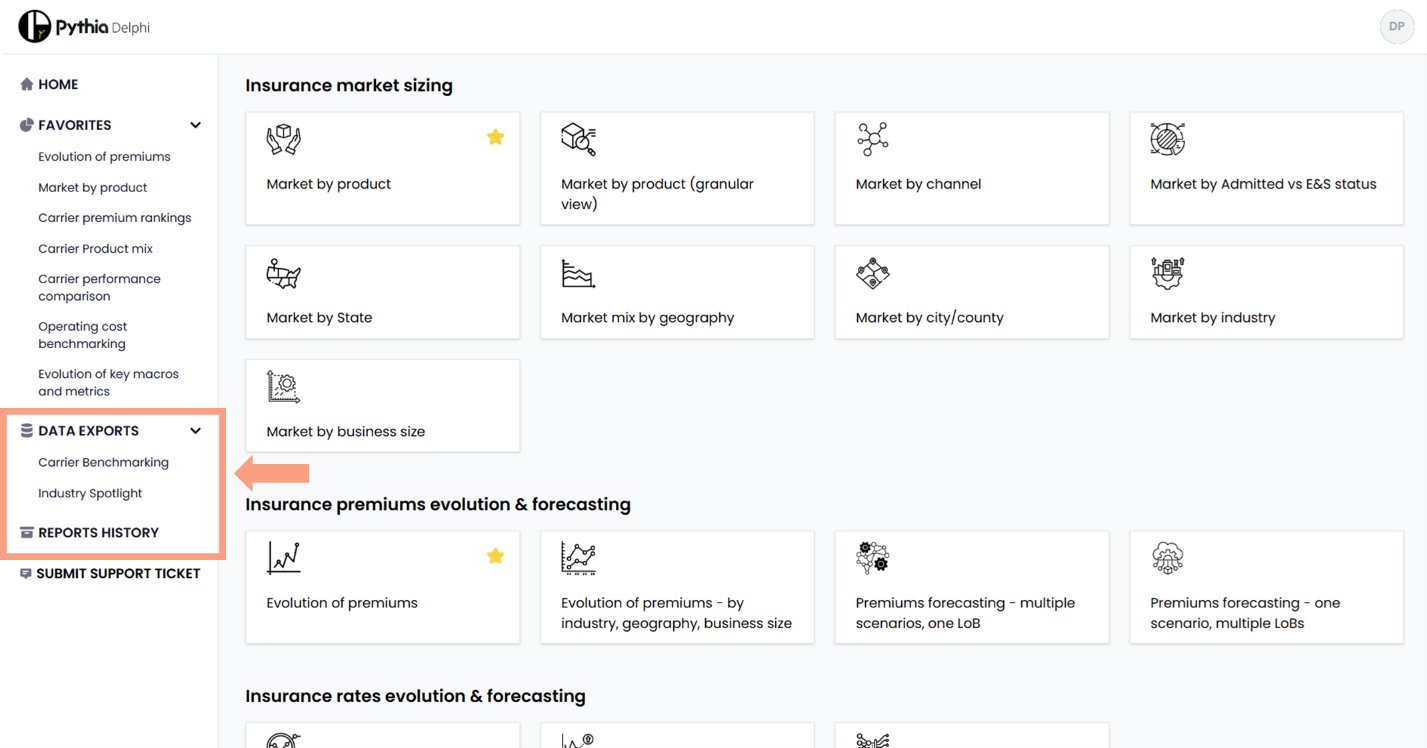Click the Home house icon in sidebar
The height and width of the screenshot is (748, 1427).
(x=27, y=85)
